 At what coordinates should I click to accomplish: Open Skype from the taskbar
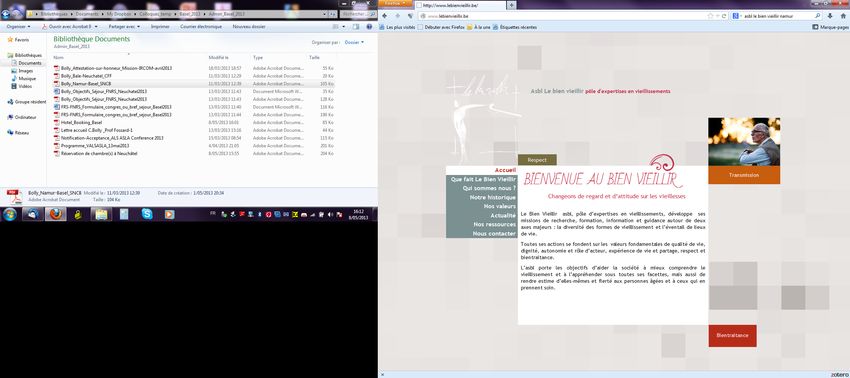coord(147,214)
